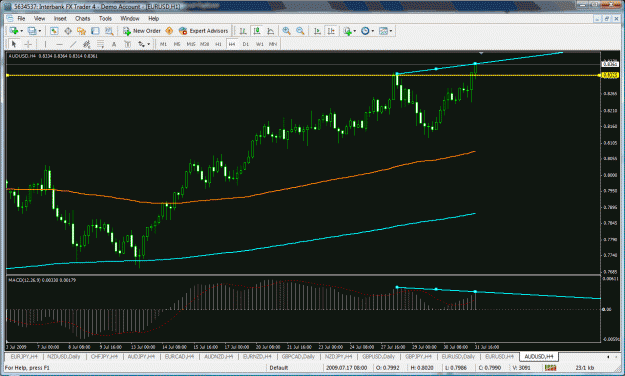Expand the Templates dropdown arrow
Image resolution: width=625 pixels, height=376 pixels.
point(391,31)
